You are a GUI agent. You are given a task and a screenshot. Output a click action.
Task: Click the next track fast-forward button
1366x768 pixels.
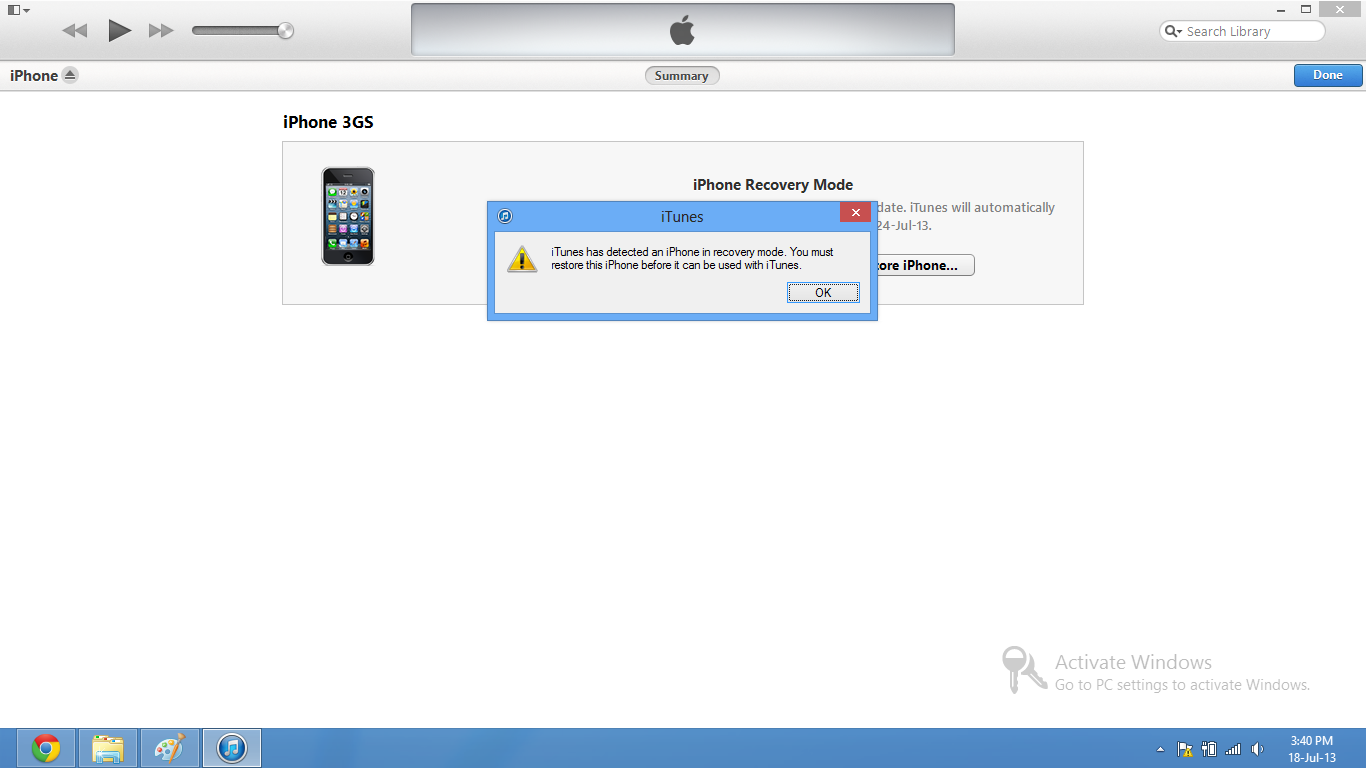pyautogui.click(x=161, y=31)
